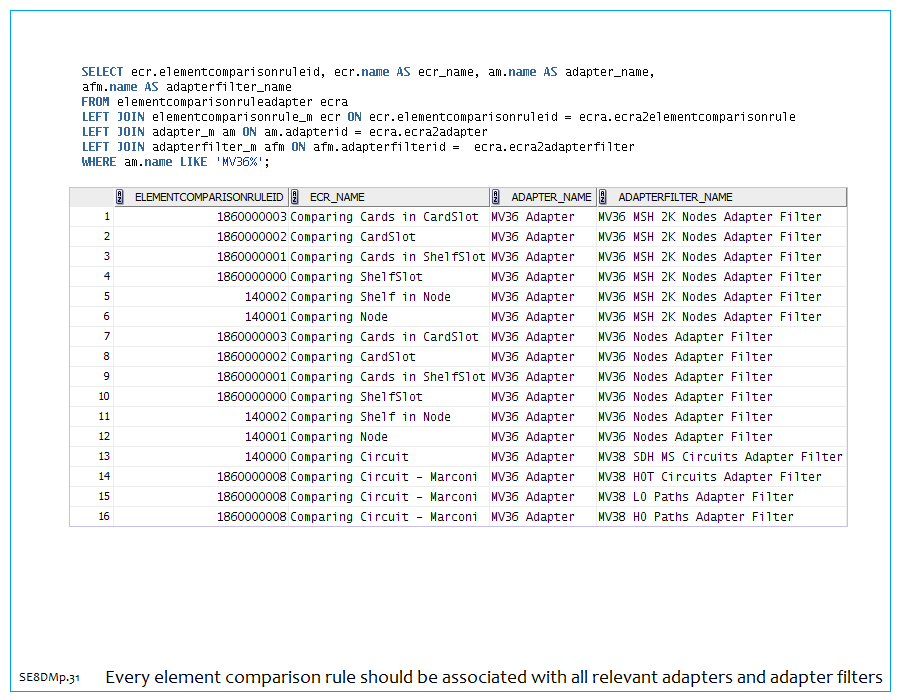Click the SELECT keyword in the SQL query
This screenshot has height=700, width=900.
pyautogui.click(x=103, y=72)
